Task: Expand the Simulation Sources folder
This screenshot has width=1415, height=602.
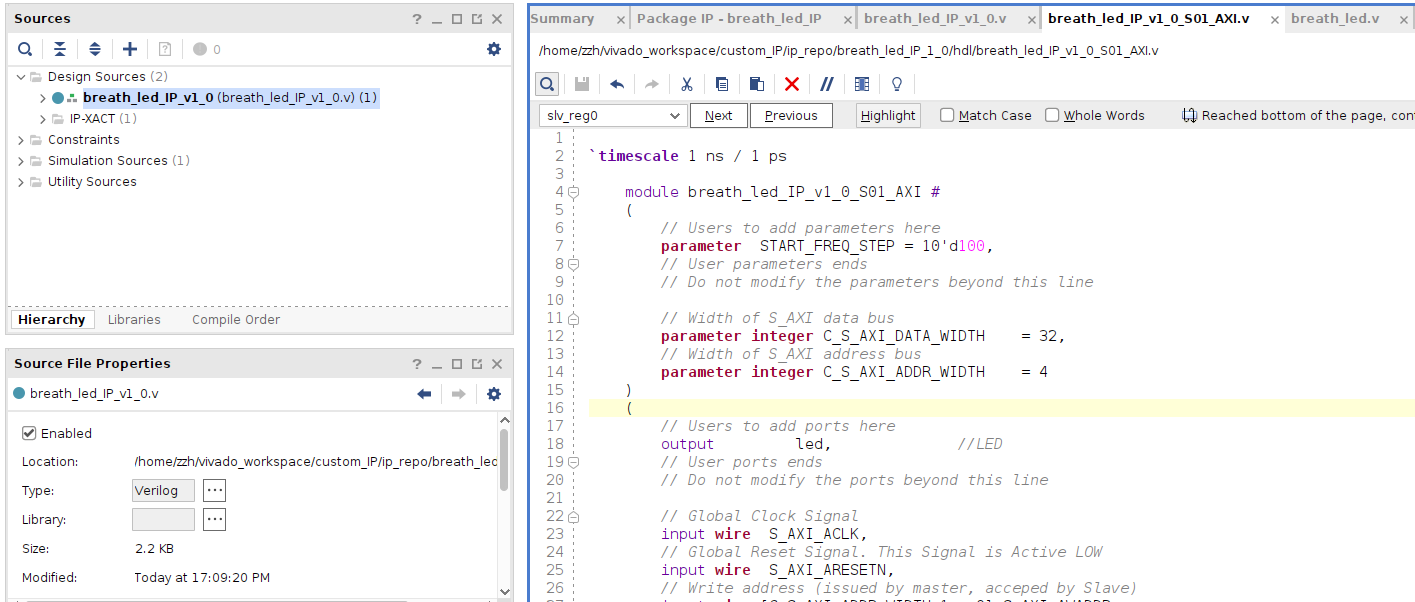Action: point(21,161)
